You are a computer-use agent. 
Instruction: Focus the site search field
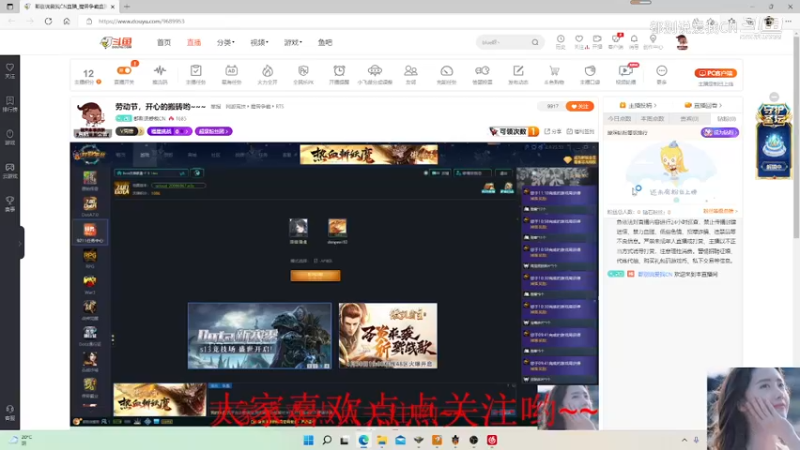(x=504, y=42)
